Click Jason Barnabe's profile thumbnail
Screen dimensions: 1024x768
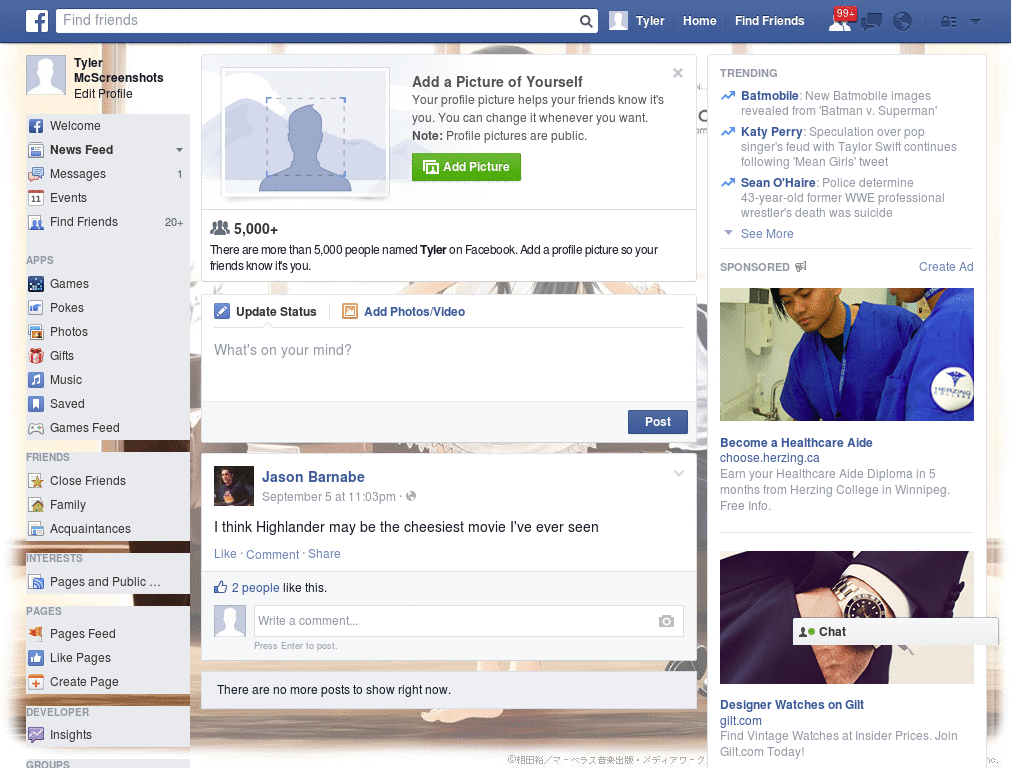(234, 486)
